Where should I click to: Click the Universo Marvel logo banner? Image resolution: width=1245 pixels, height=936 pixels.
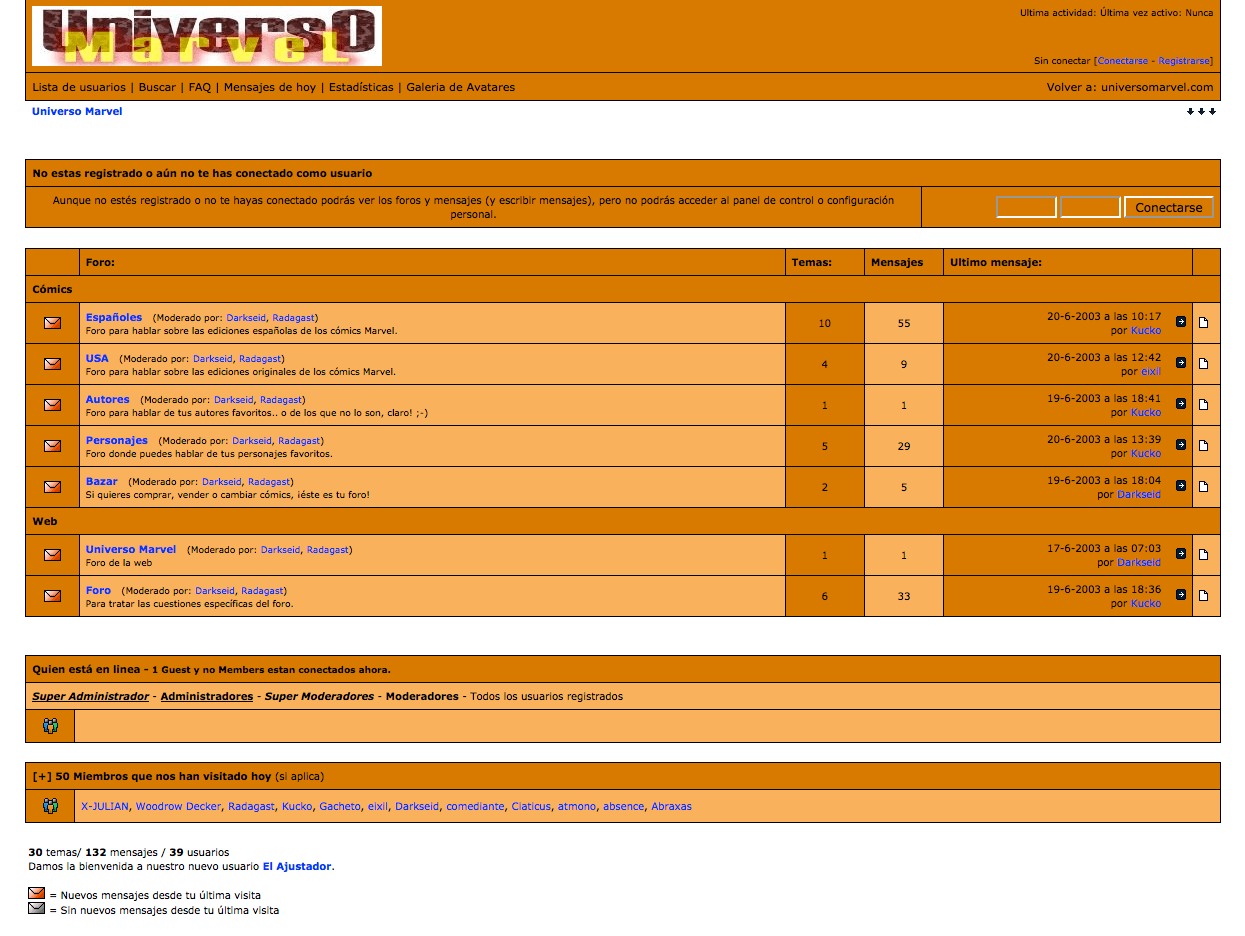click(x=207, y=36)
